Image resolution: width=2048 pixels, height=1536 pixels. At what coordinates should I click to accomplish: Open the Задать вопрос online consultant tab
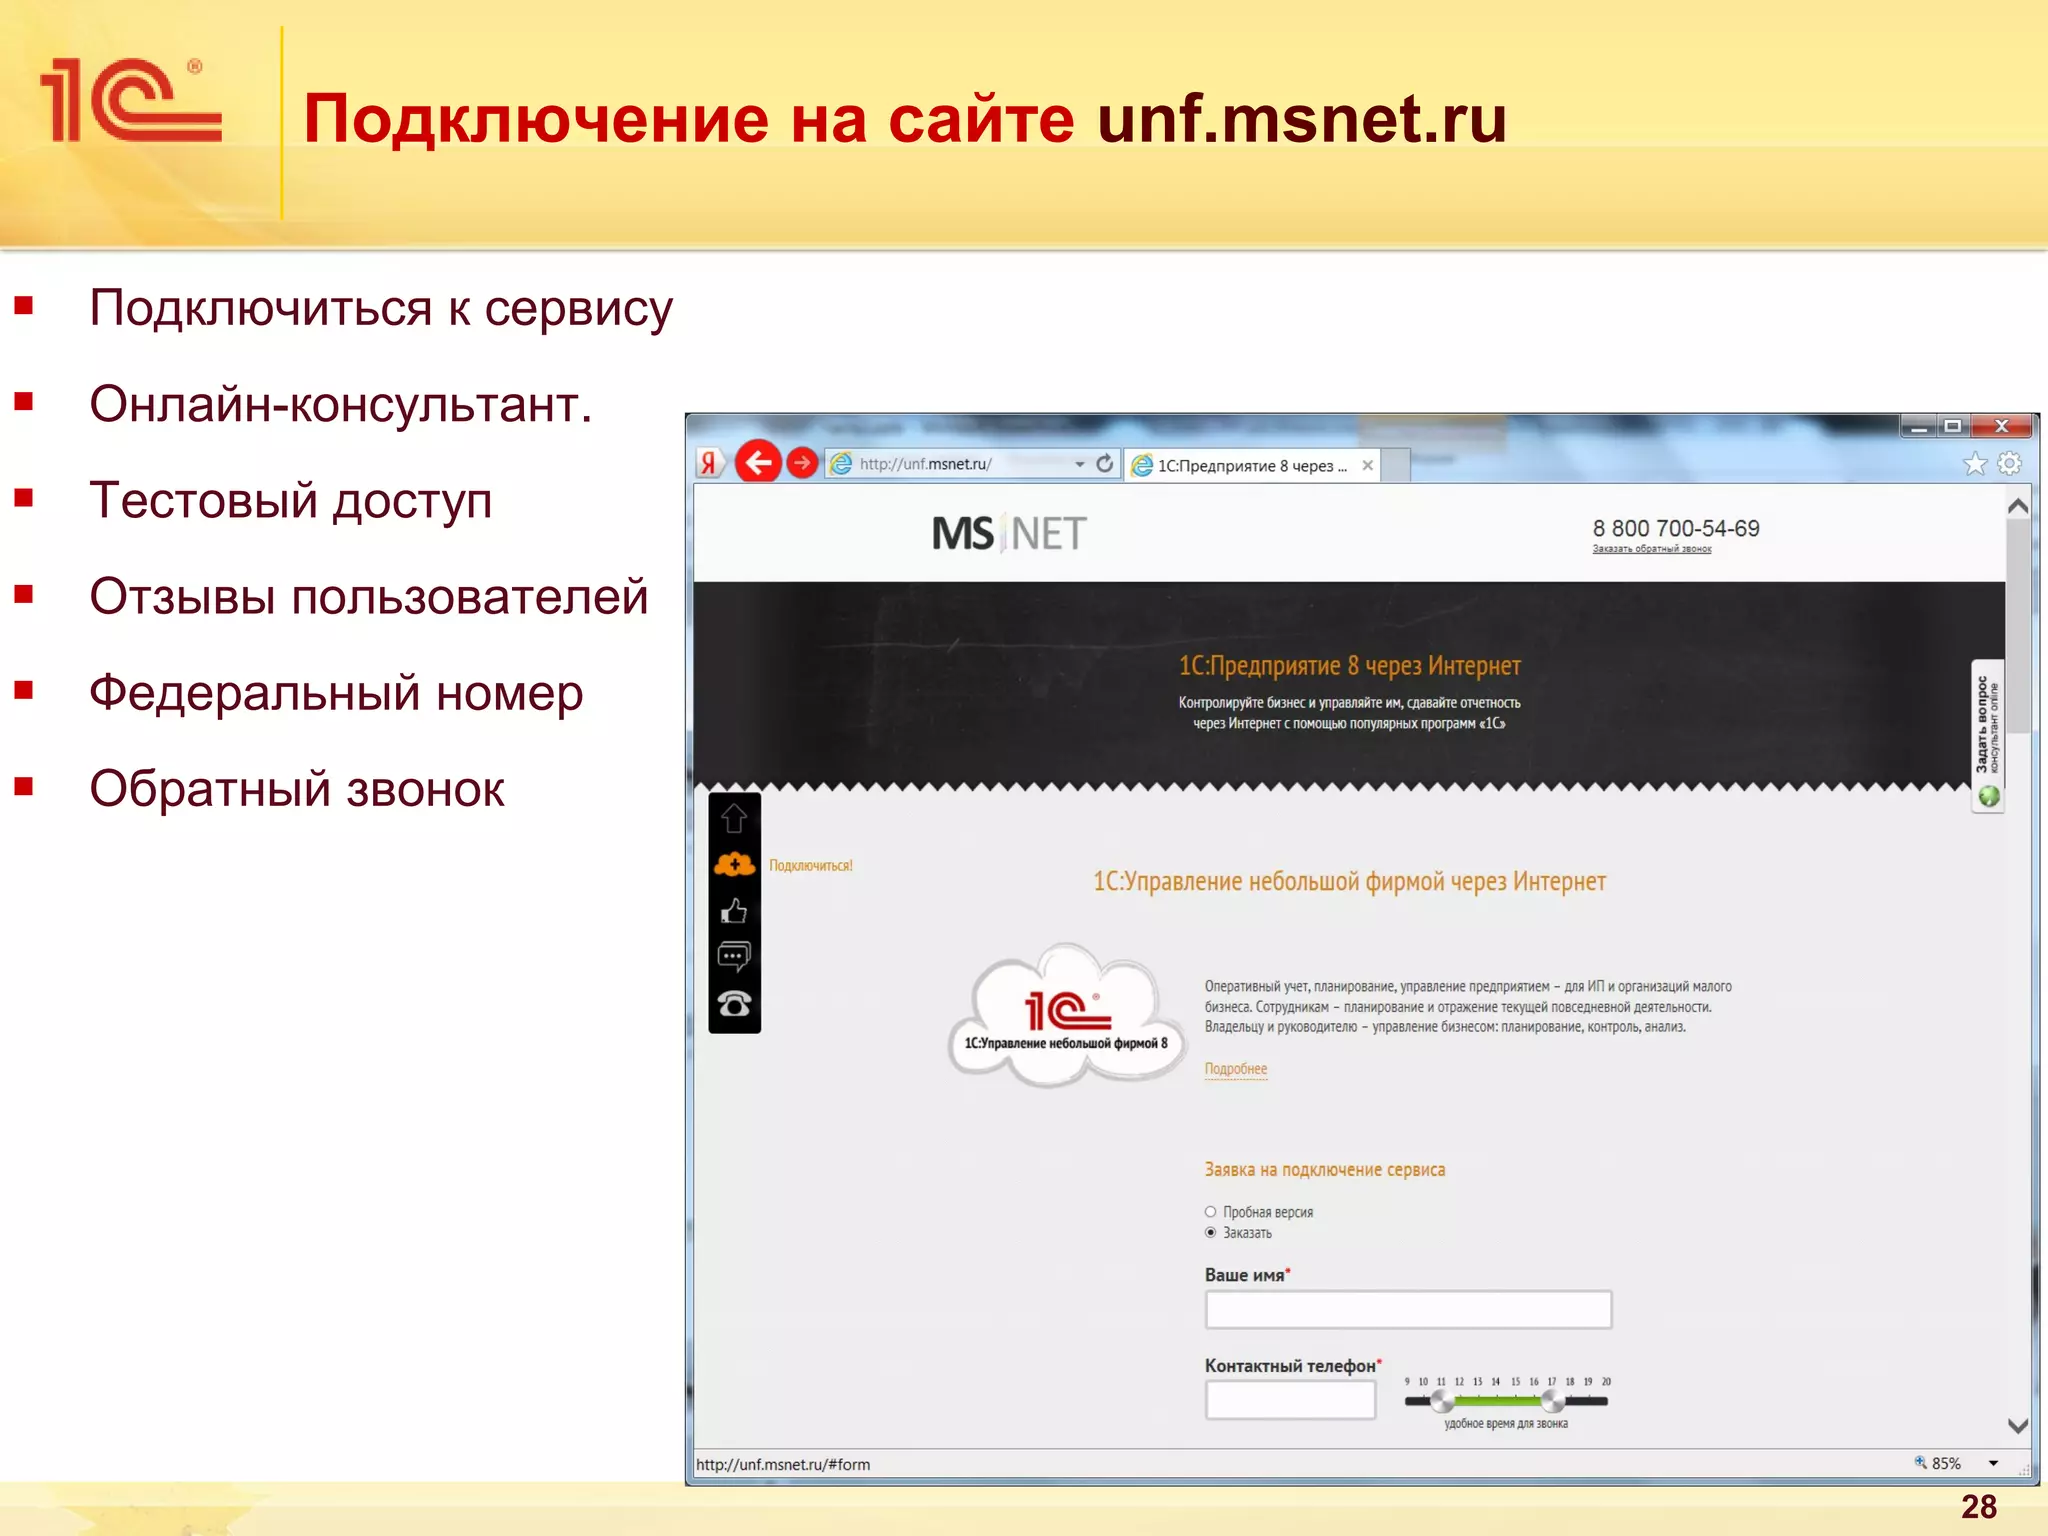(1988, 737)
